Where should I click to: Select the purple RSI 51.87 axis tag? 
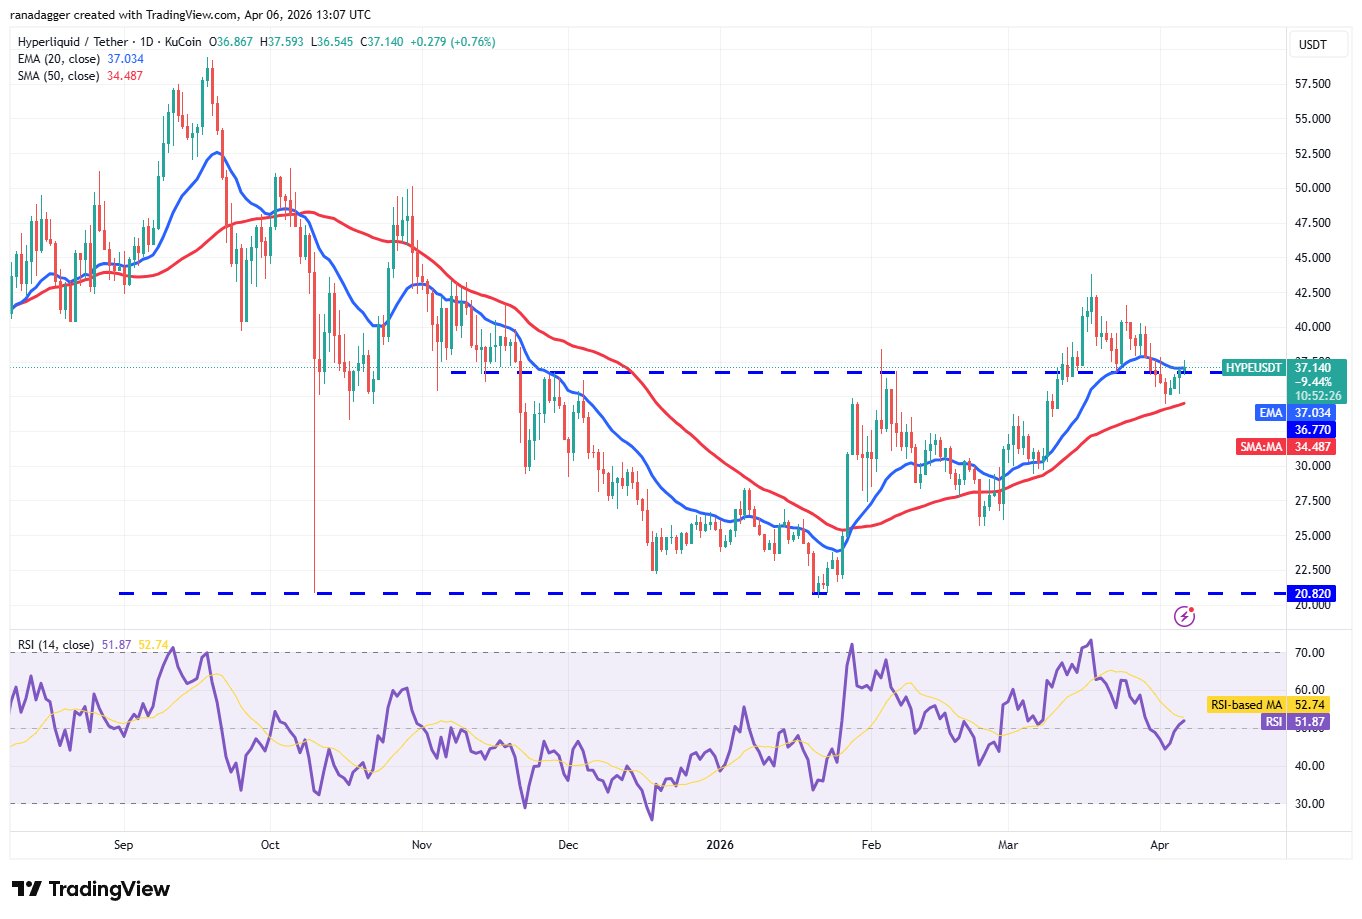click(x=1273, y=722)
